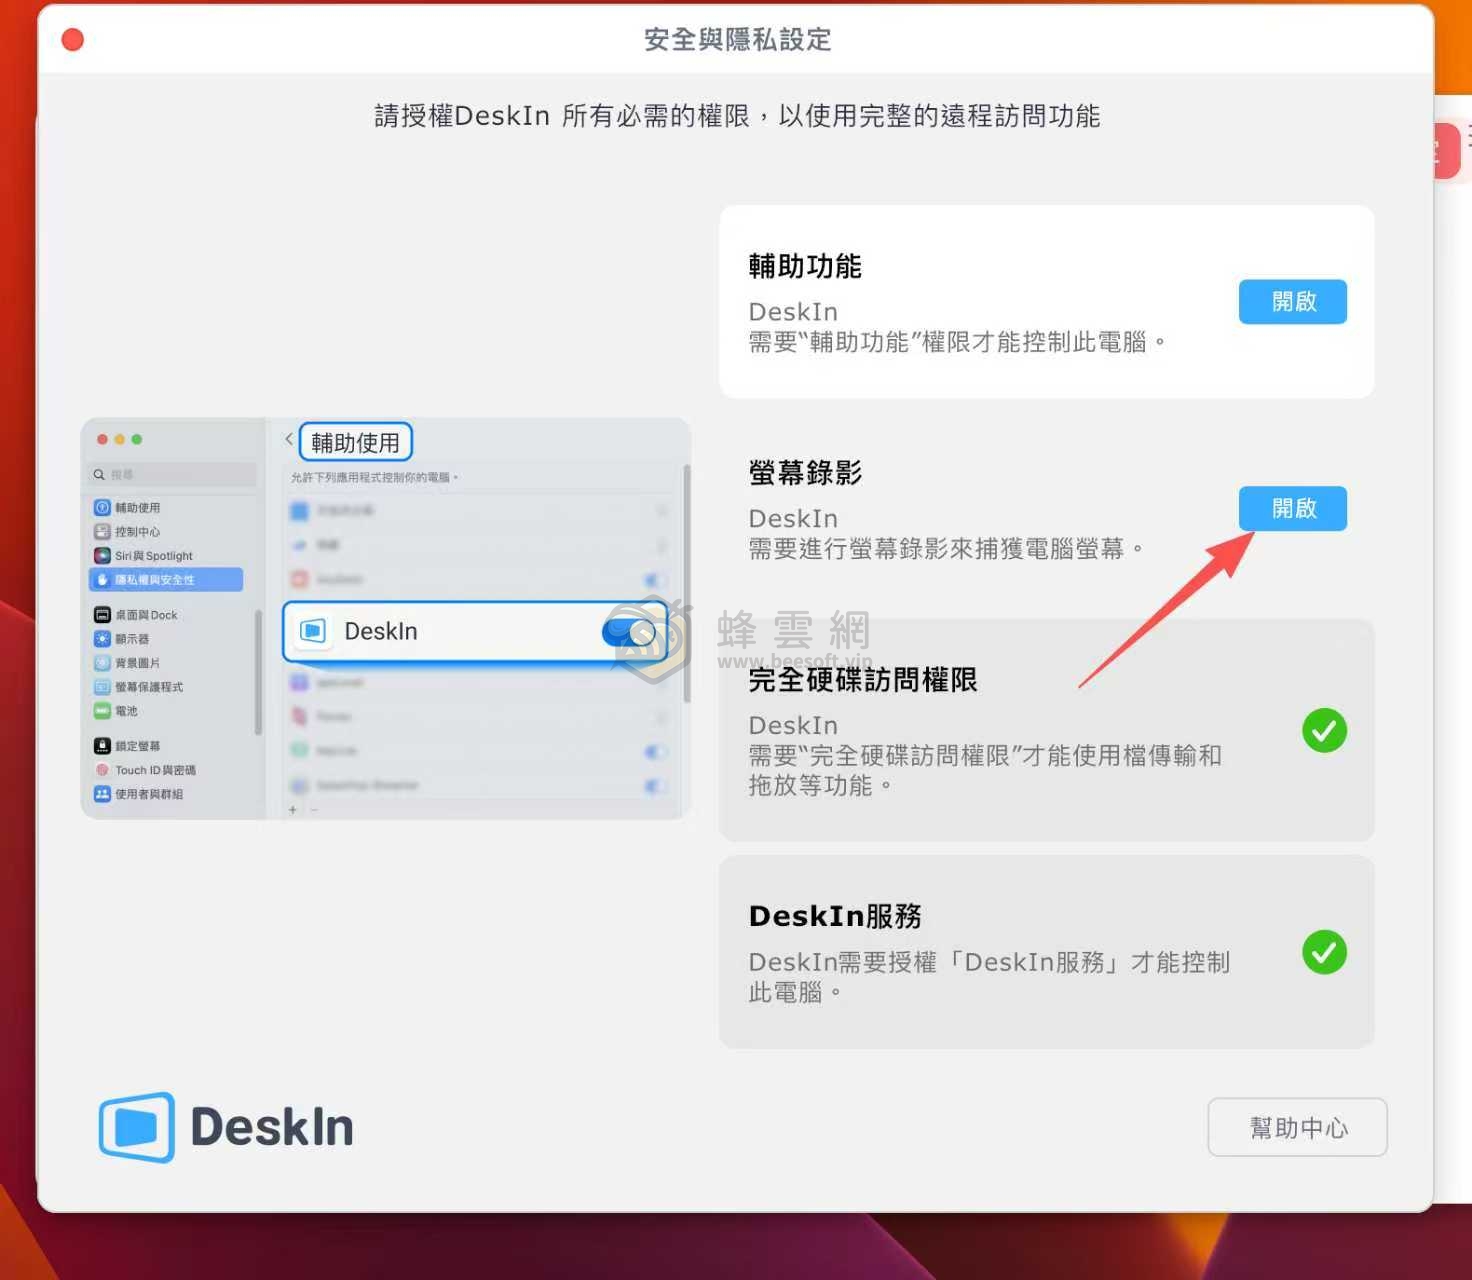Click 桌面與 Dock sidebar item
This screenshot has height=1280, width=1472.
(136, 615)
